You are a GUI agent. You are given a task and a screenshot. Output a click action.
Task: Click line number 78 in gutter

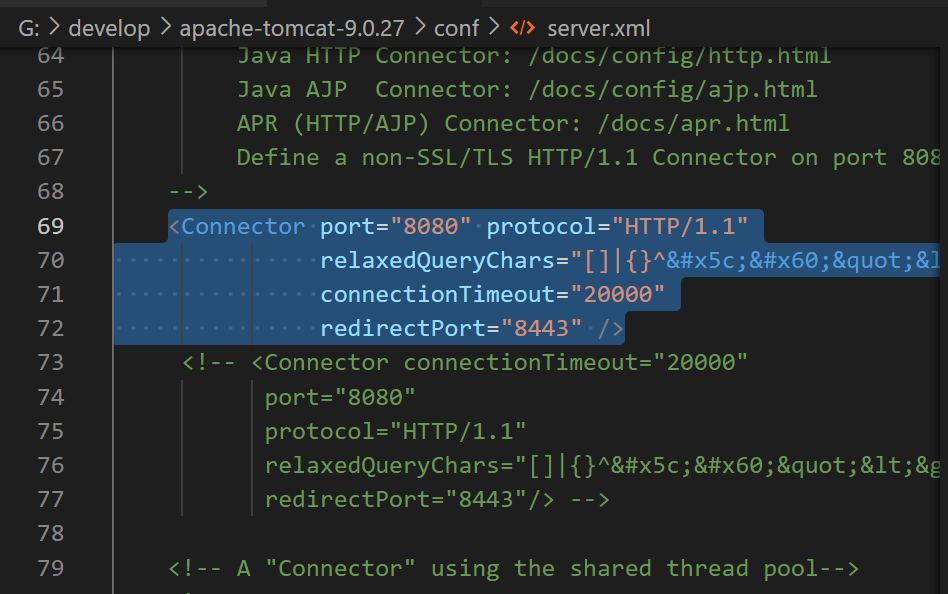coord(51,534)
